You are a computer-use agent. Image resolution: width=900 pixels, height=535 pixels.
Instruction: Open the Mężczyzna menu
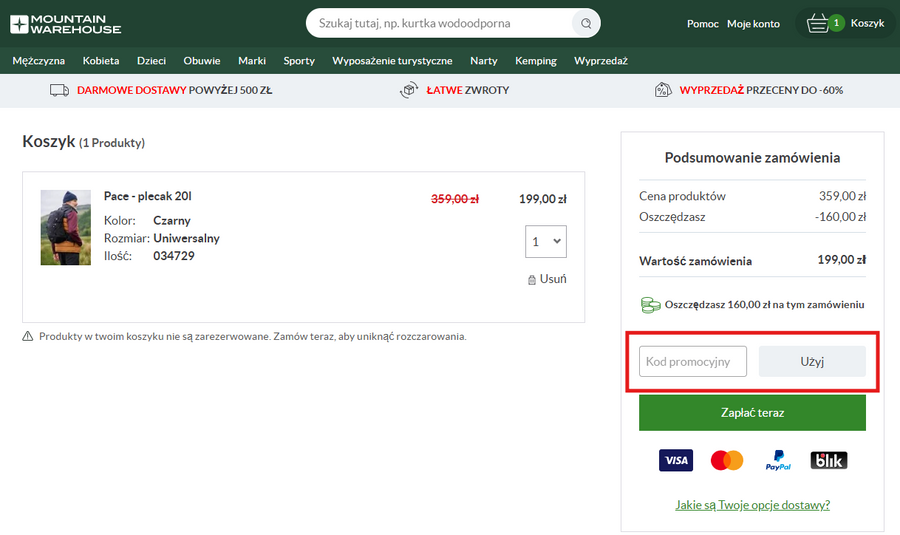(x=39, y=61)
